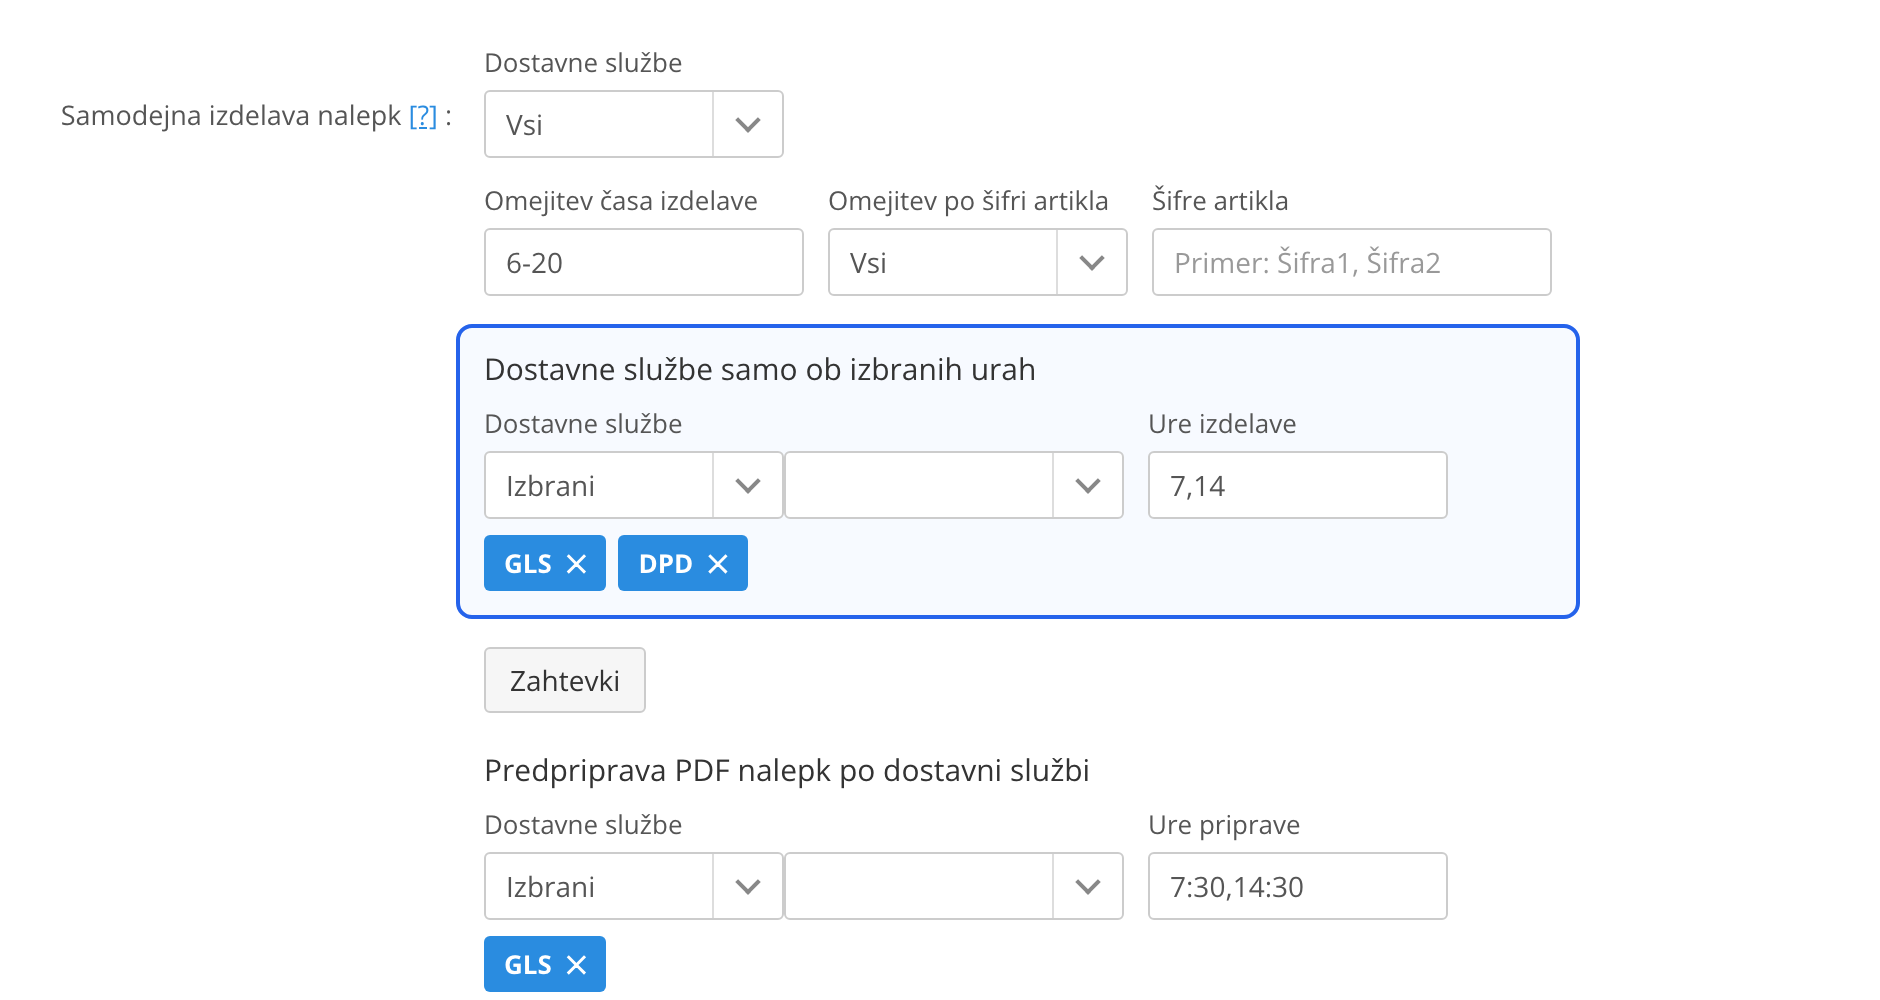This screenshot has width=1880, height=1000.
Task: Edit the Ure izdelave field
Action: [1297, 485]
